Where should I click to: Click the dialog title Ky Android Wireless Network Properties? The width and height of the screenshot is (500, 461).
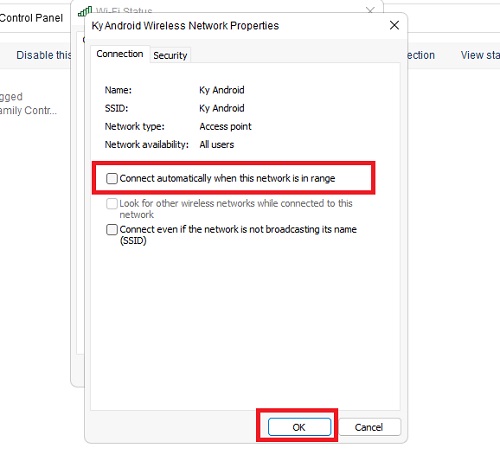tap(185, 26)
